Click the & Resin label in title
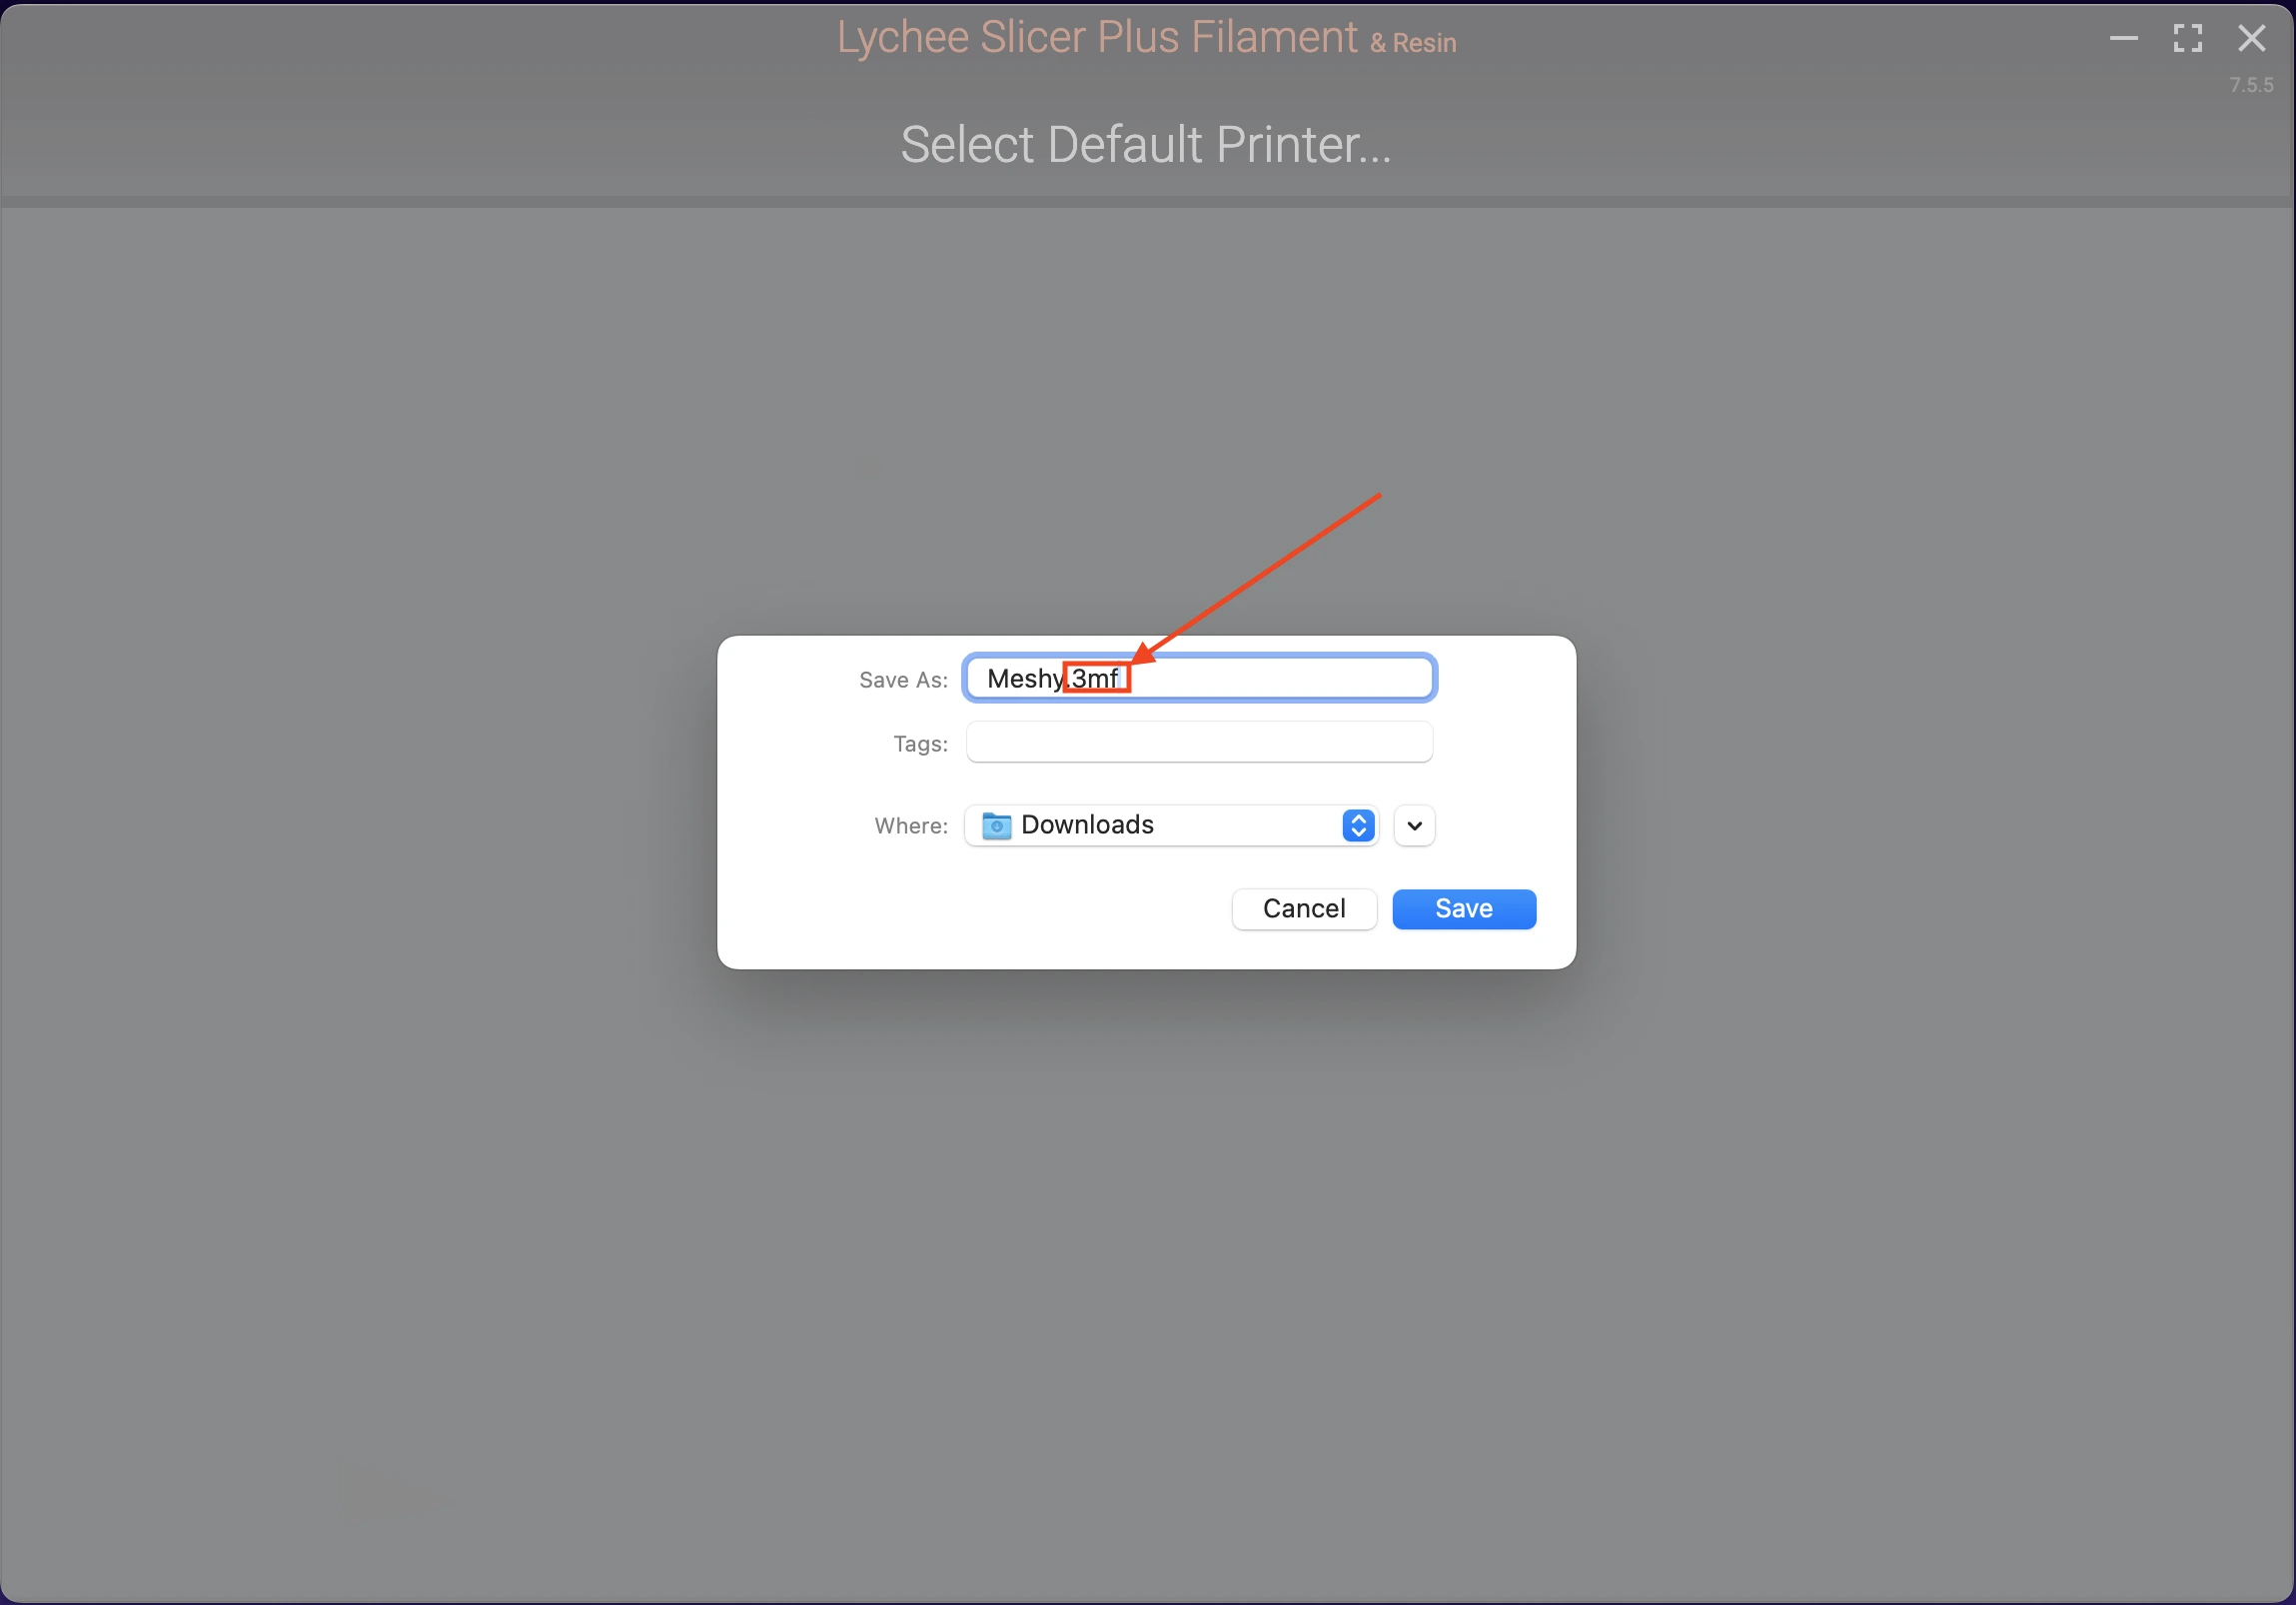 (x=1412, y=43)
